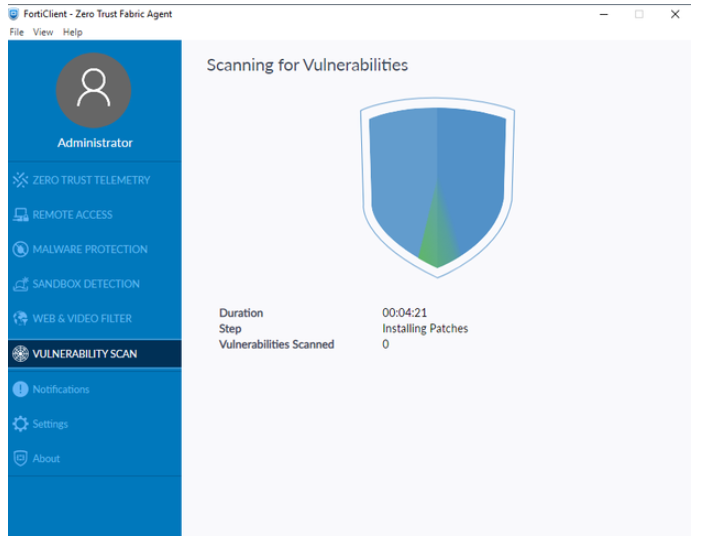The width and height of the screenshot is (701, 543).
Task: Click the large scanning shield graphic
Action: [437, 187]
